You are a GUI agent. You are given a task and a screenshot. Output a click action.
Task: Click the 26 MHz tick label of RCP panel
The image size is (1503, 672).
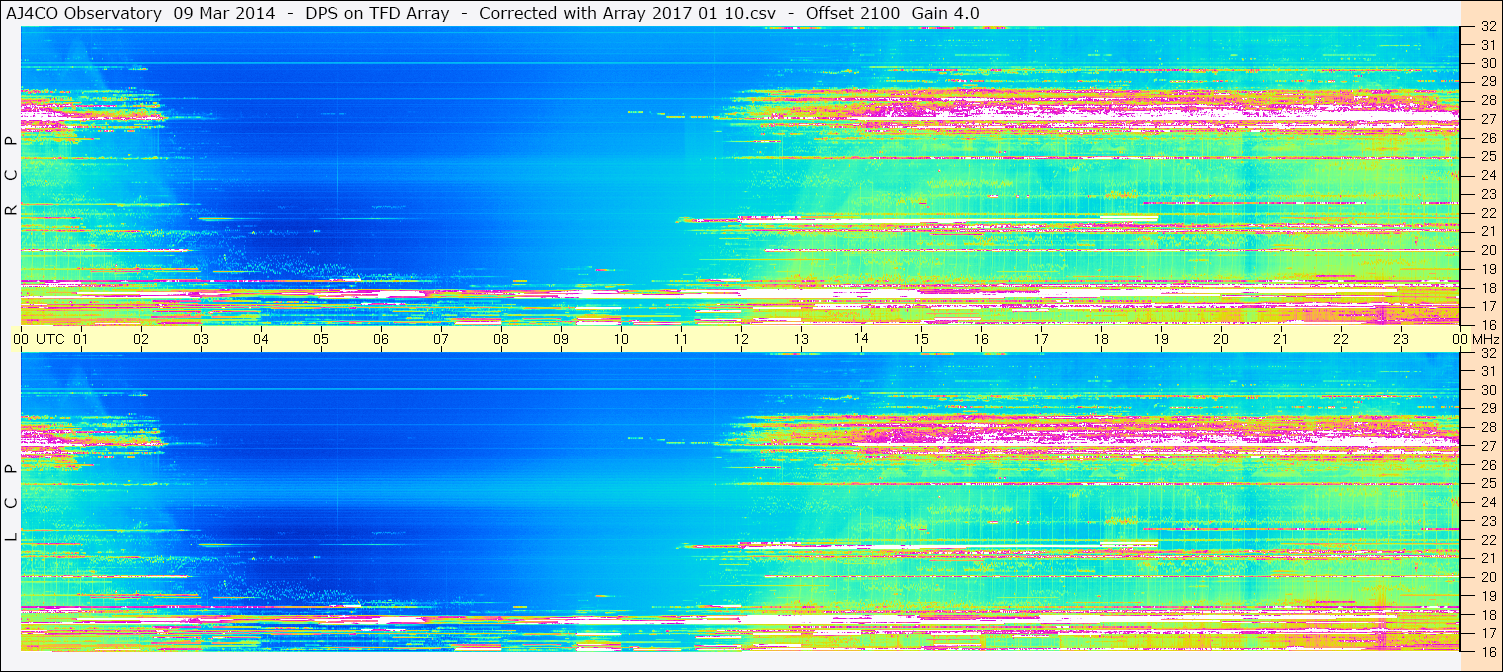click(1487, 138)
